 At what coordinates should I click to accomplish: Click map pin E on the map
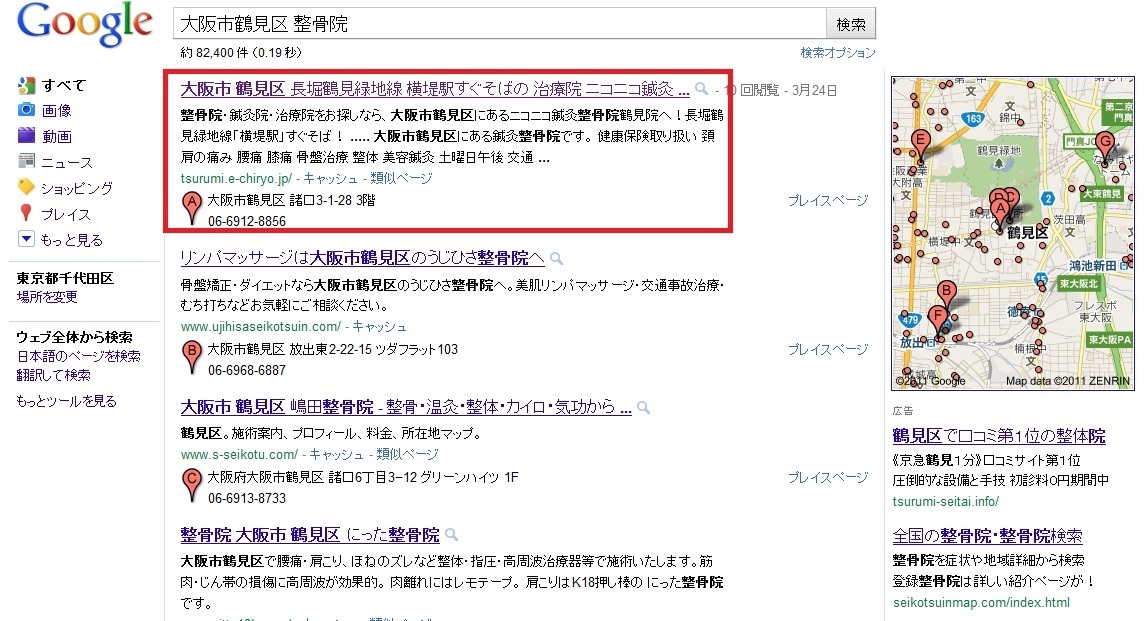click(x=921, y=145)
